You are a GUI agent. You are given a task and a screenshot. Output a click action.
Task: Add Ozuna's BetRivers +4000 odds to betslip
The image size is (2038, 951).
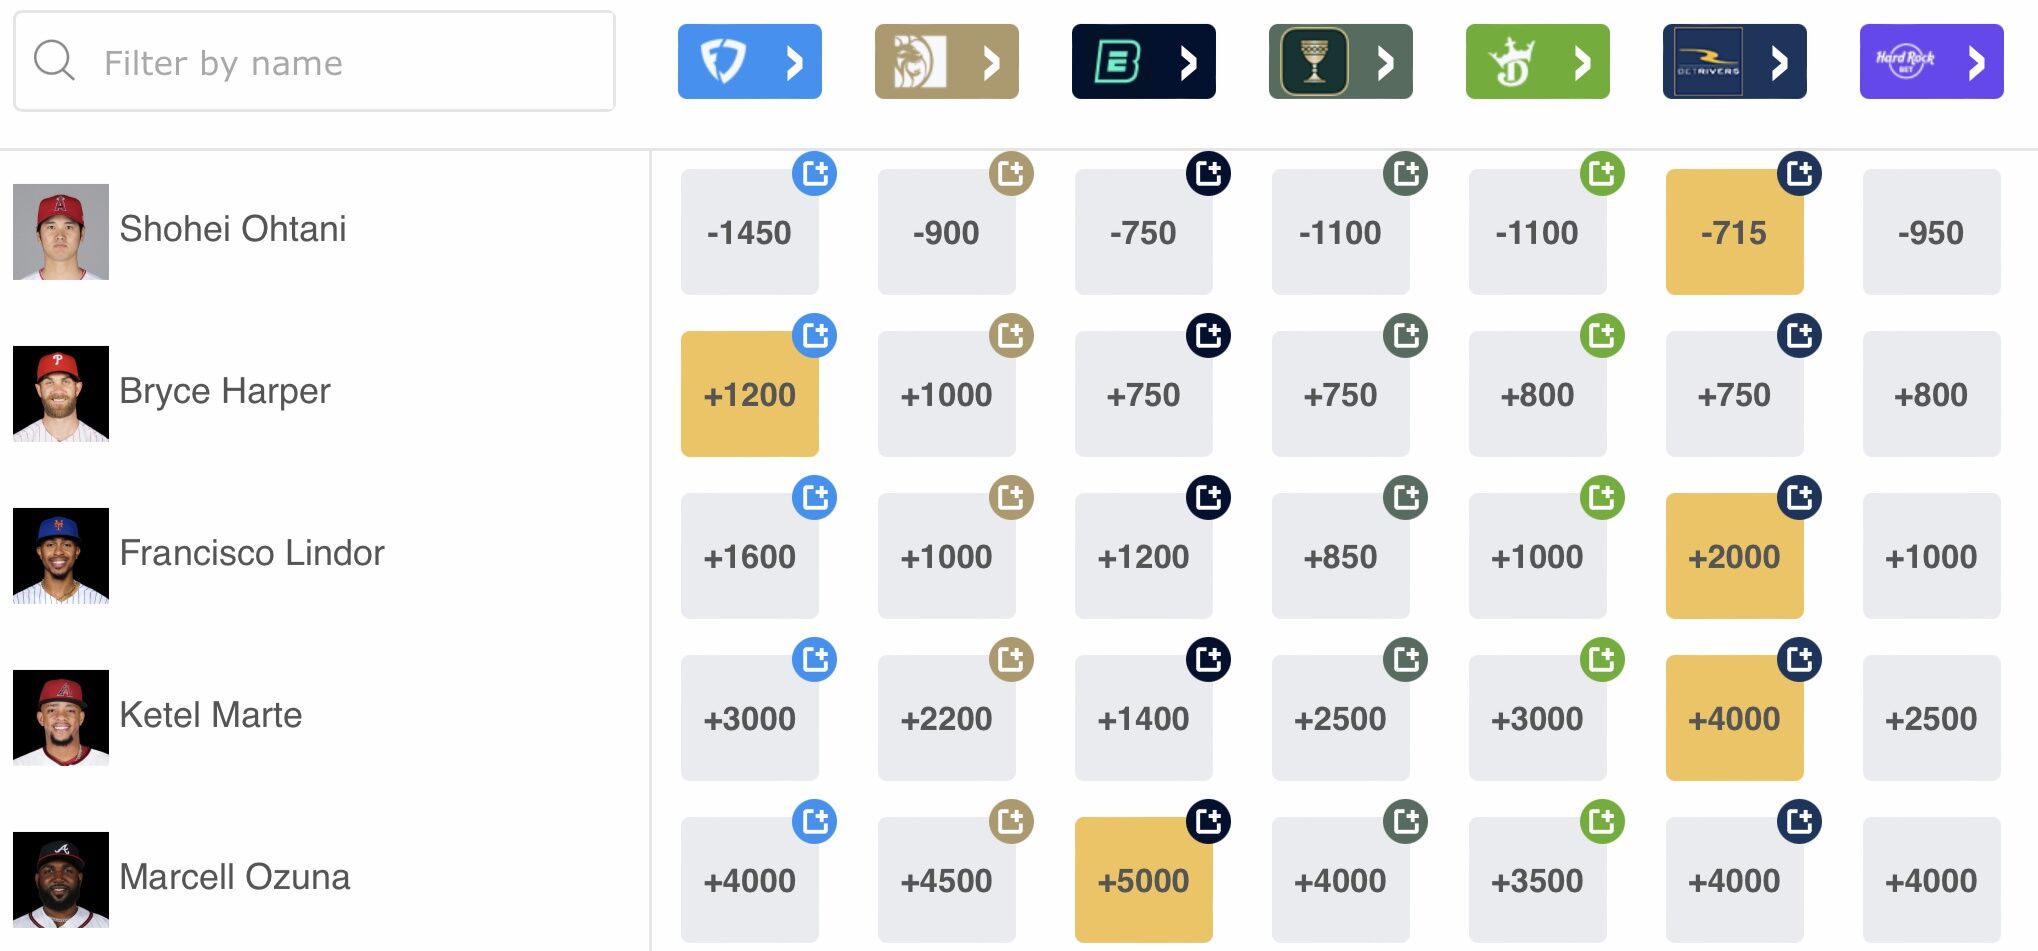pos(1799,822)
